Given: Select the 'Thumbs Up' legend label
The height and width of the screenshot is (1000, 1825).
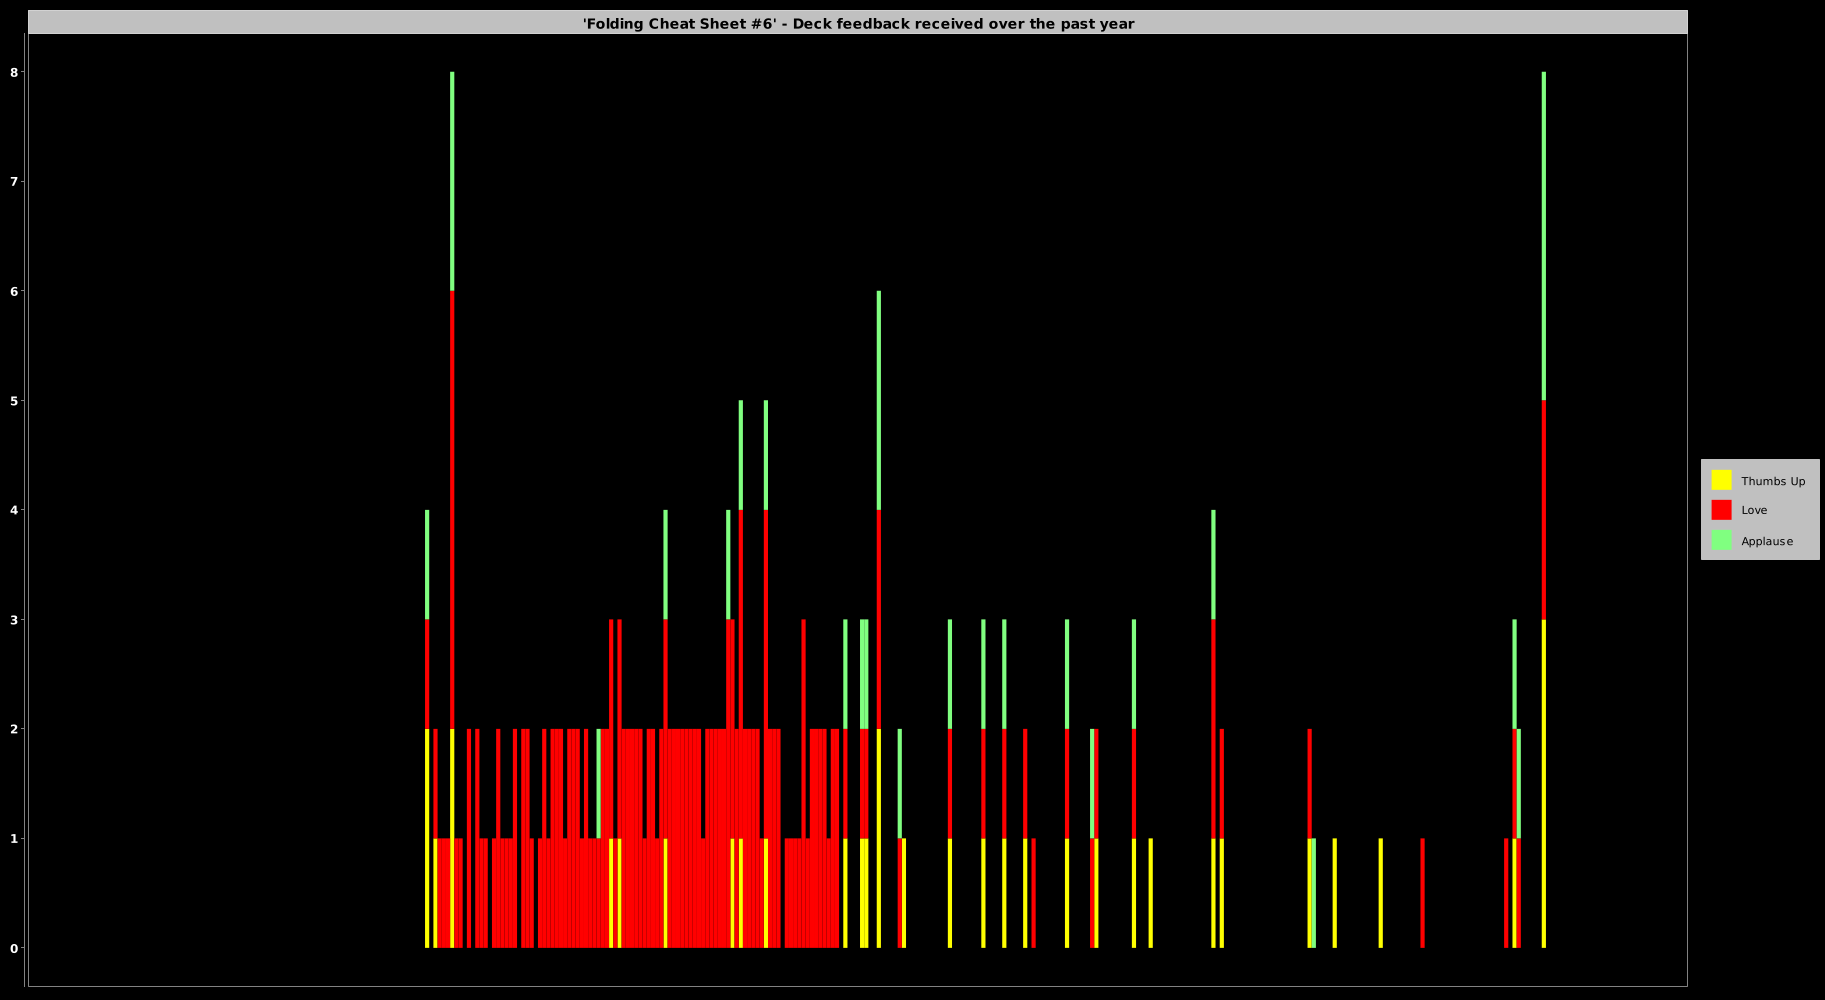Looking at the screenshot, I should (x=1773, y=481).
